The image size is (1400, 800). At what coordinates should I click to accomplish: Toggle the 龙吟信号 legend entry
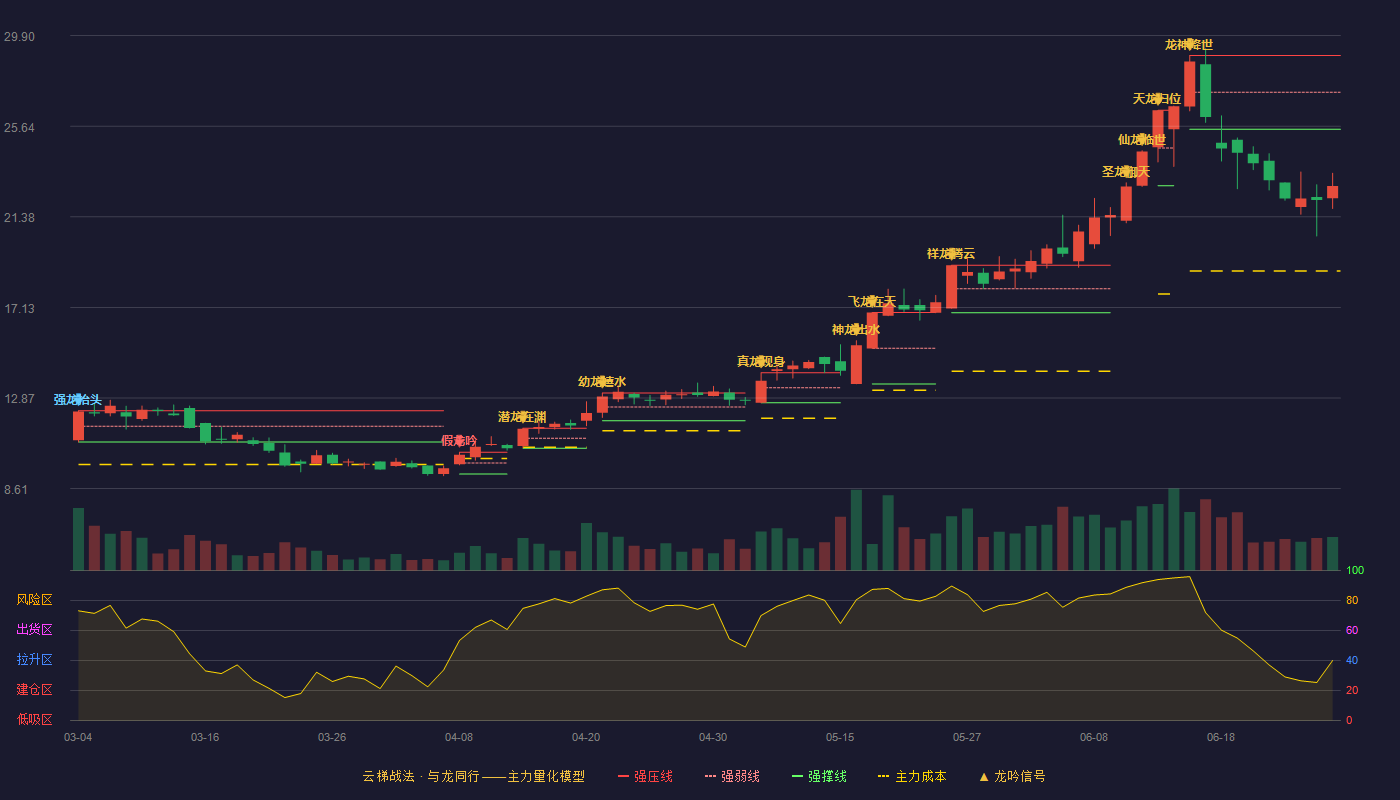(1011, 776)
